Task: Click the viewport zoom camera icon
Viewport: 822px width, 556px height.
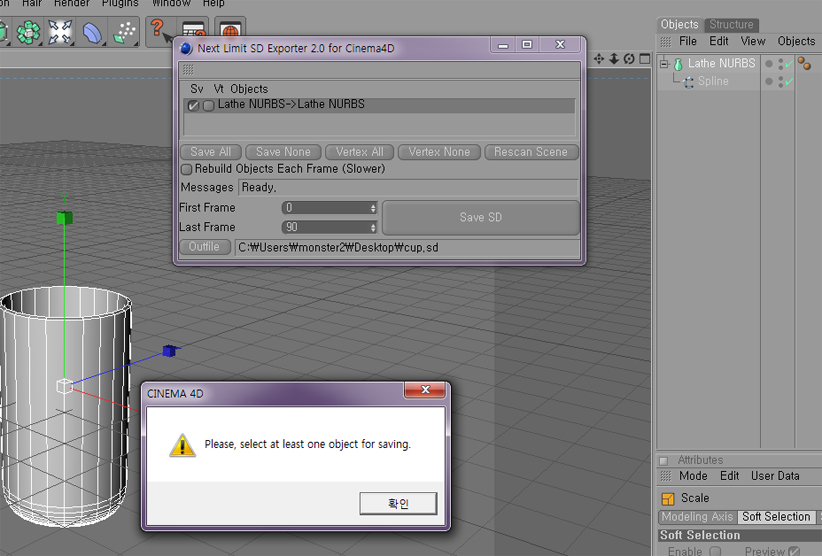Action: pos(614,59)
